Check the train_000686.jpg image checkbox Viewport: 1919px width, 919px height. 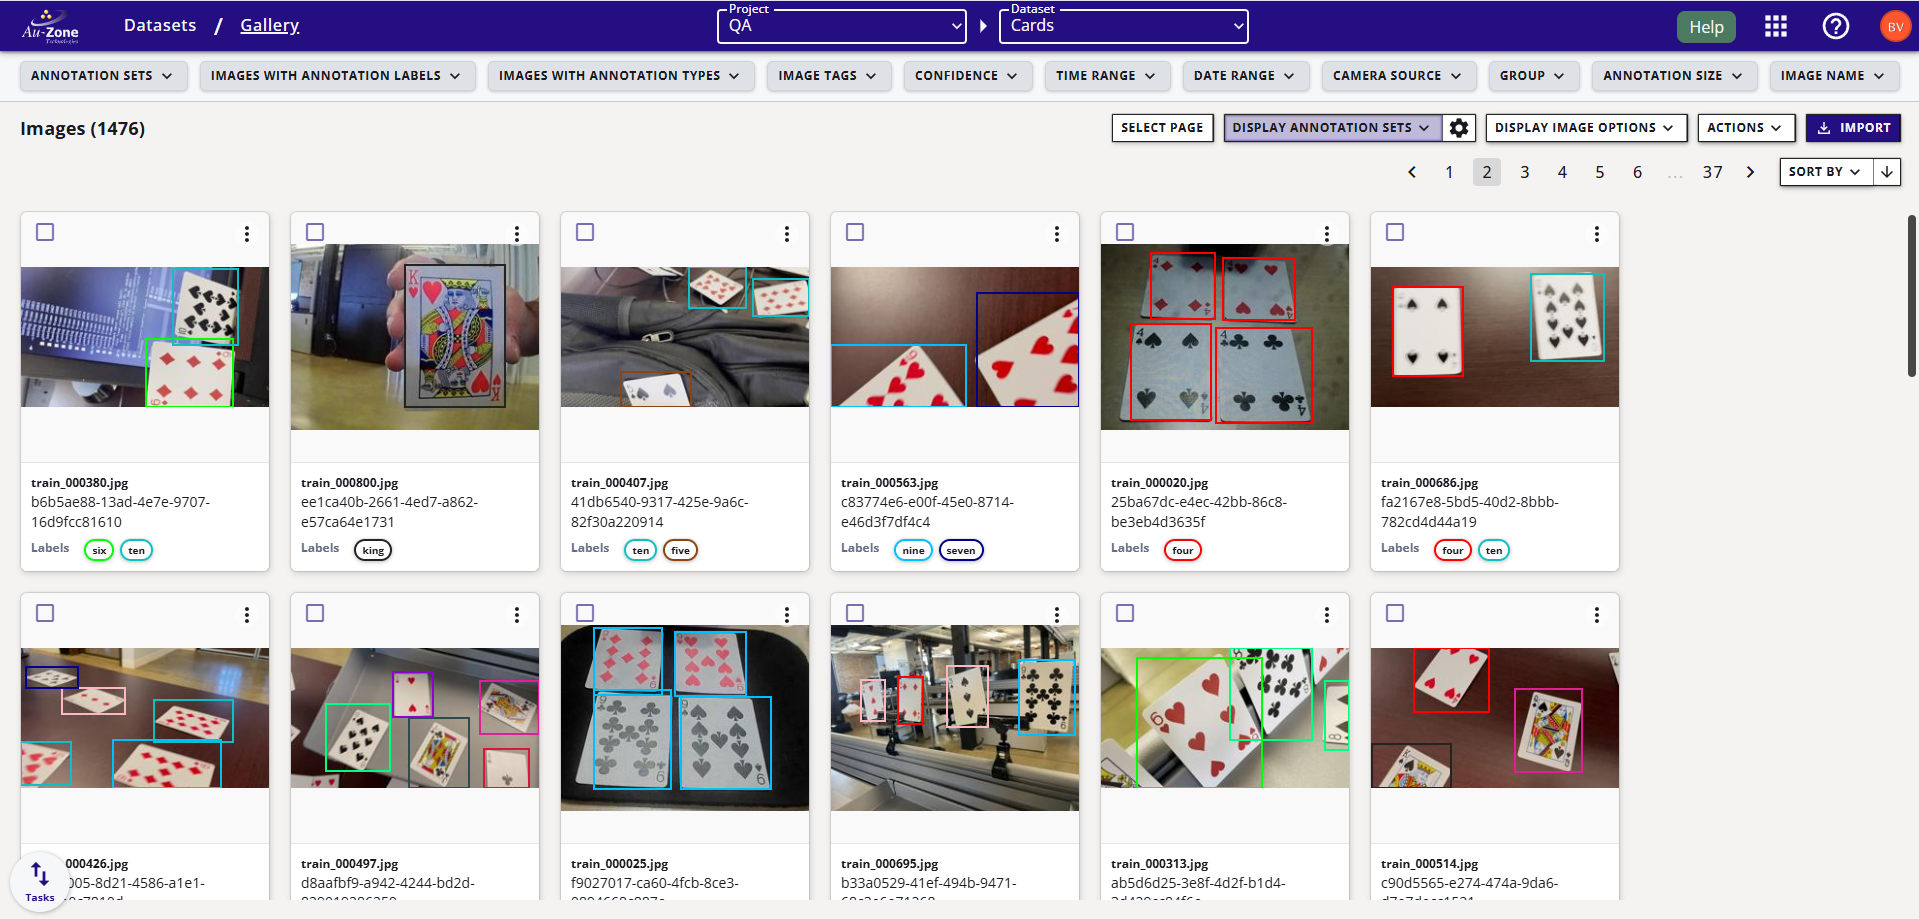[x=1395, y=232]
